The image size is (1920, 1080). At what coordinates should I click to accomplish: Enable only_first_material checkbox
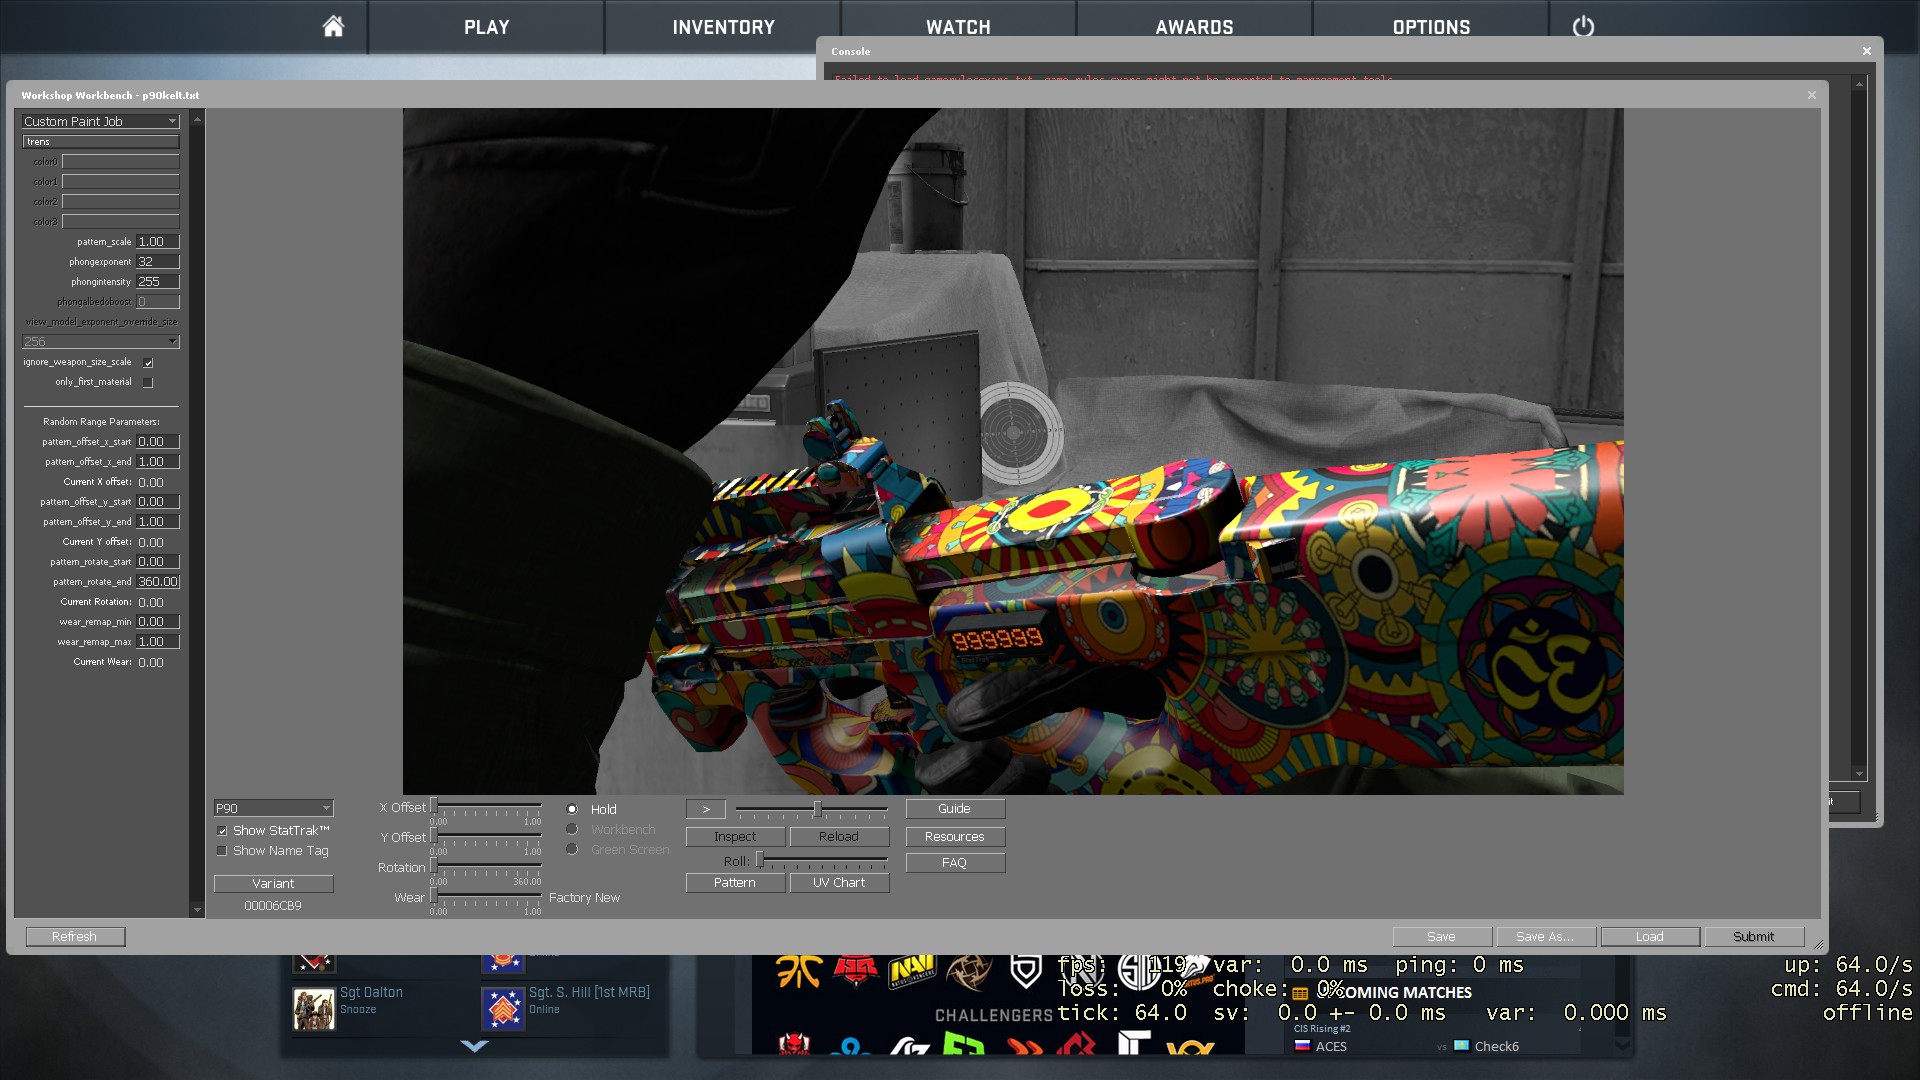coord(148,382)
